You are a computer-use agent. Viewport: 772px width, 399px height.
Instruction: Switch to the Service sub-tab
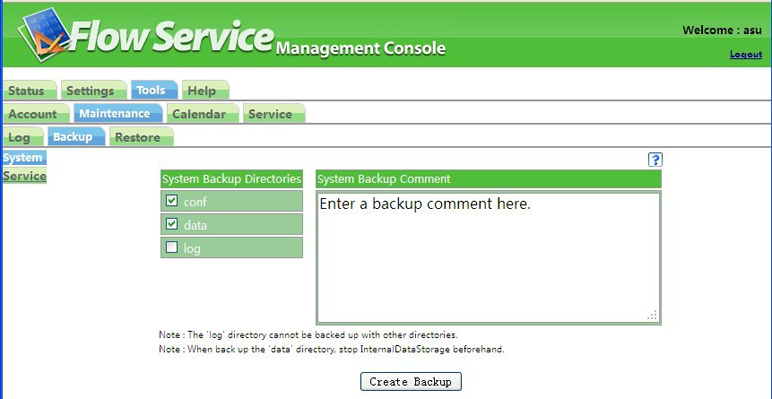[274, 113]
